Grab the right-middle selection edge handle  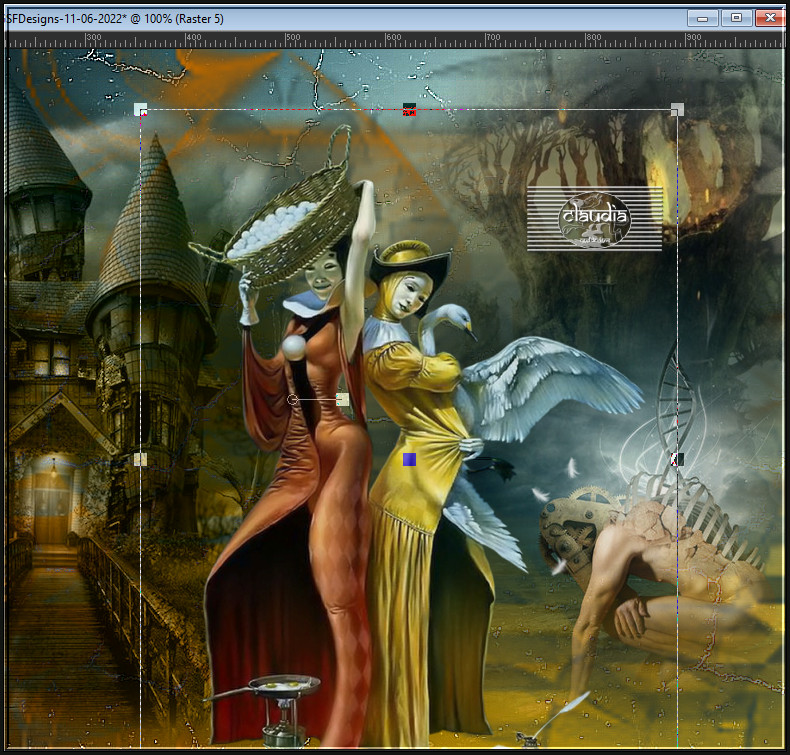tap(678, 459)
